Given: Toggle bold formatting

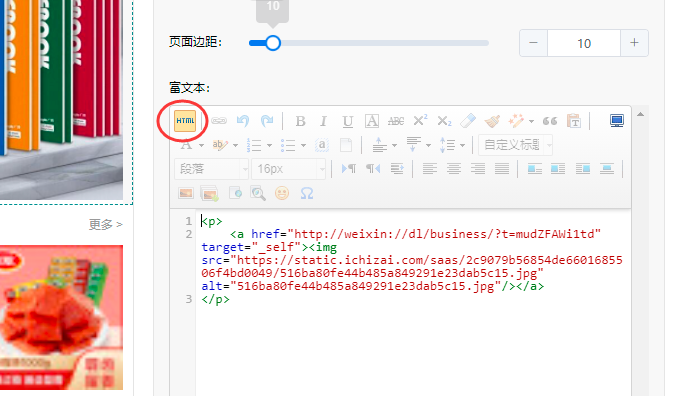Looking at the screenshot, I should click(x=301, y=121).
